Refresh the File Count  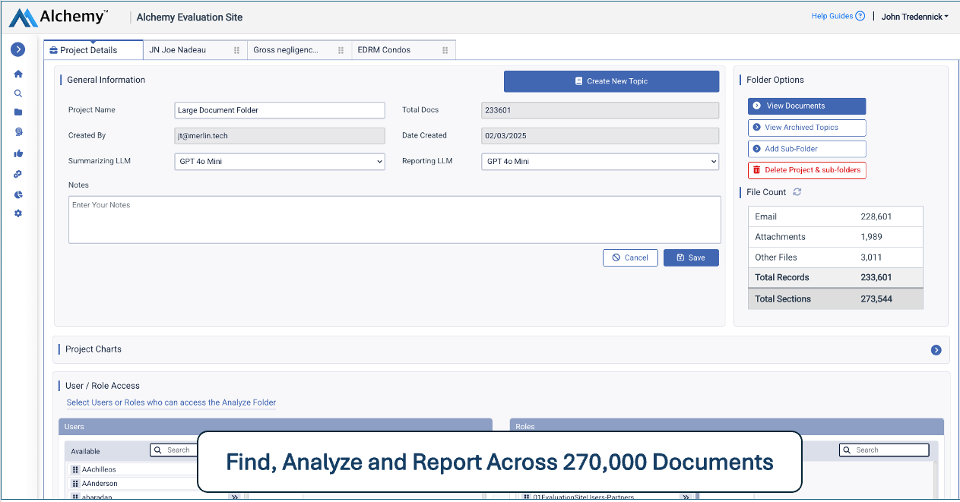pyautogui.click(x=797, y=192)
